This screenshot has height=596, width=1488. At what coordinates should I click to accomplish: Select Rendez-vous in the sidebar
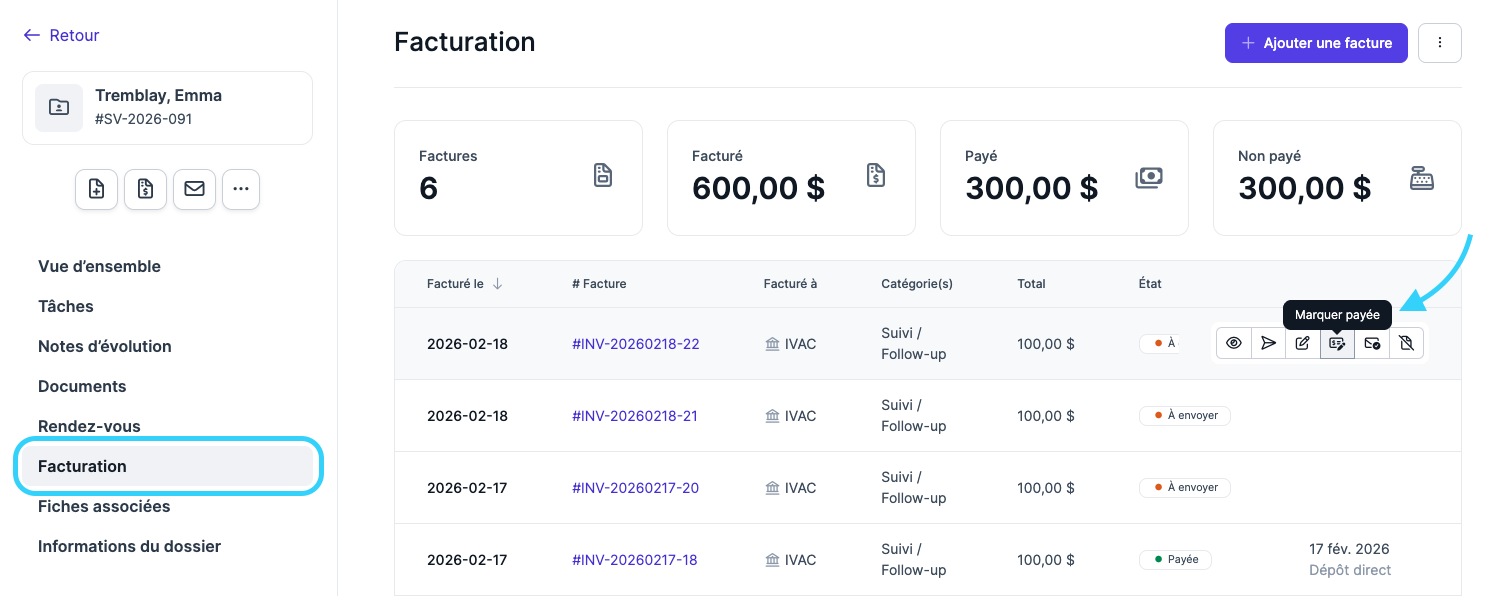click(89, 426)
